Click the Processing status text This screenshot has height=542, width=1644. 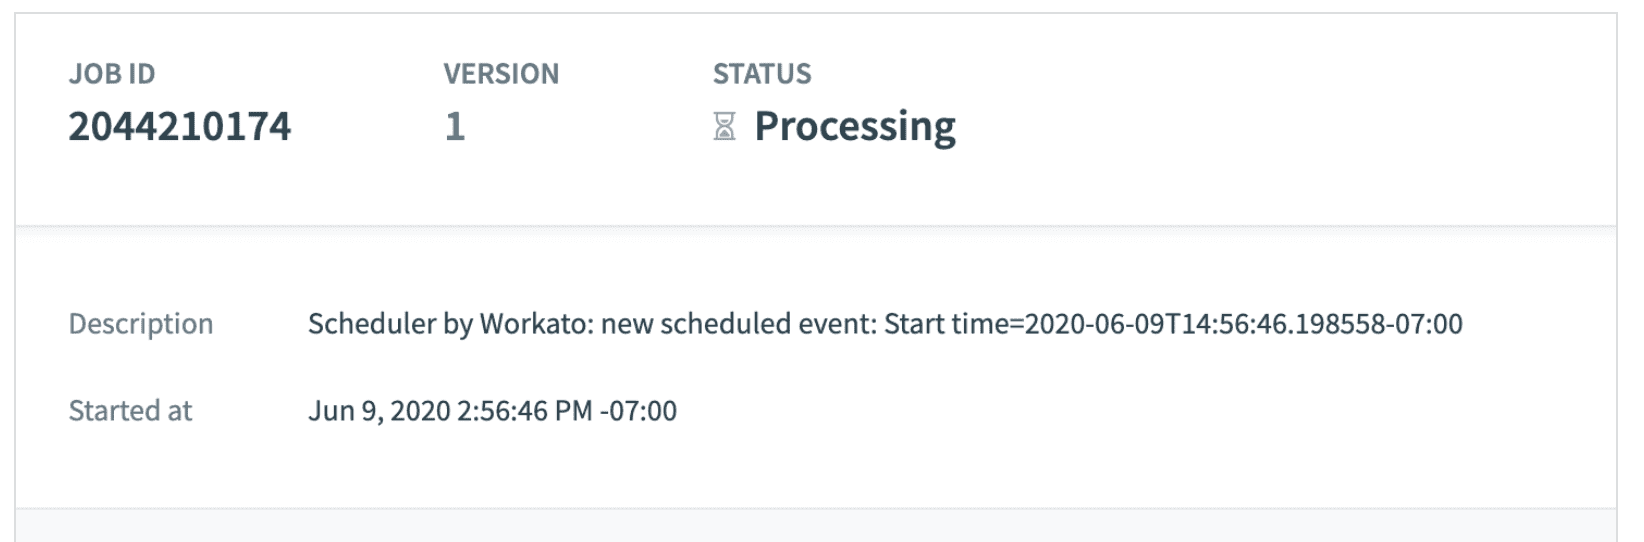pos(855,127)
